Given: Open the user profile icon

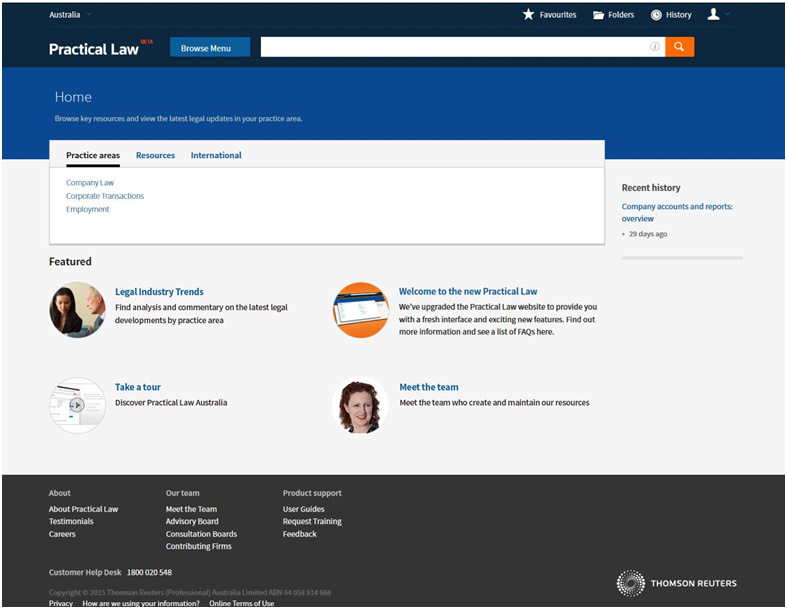Looking at the screenshot, I should [x=713, y=14].
